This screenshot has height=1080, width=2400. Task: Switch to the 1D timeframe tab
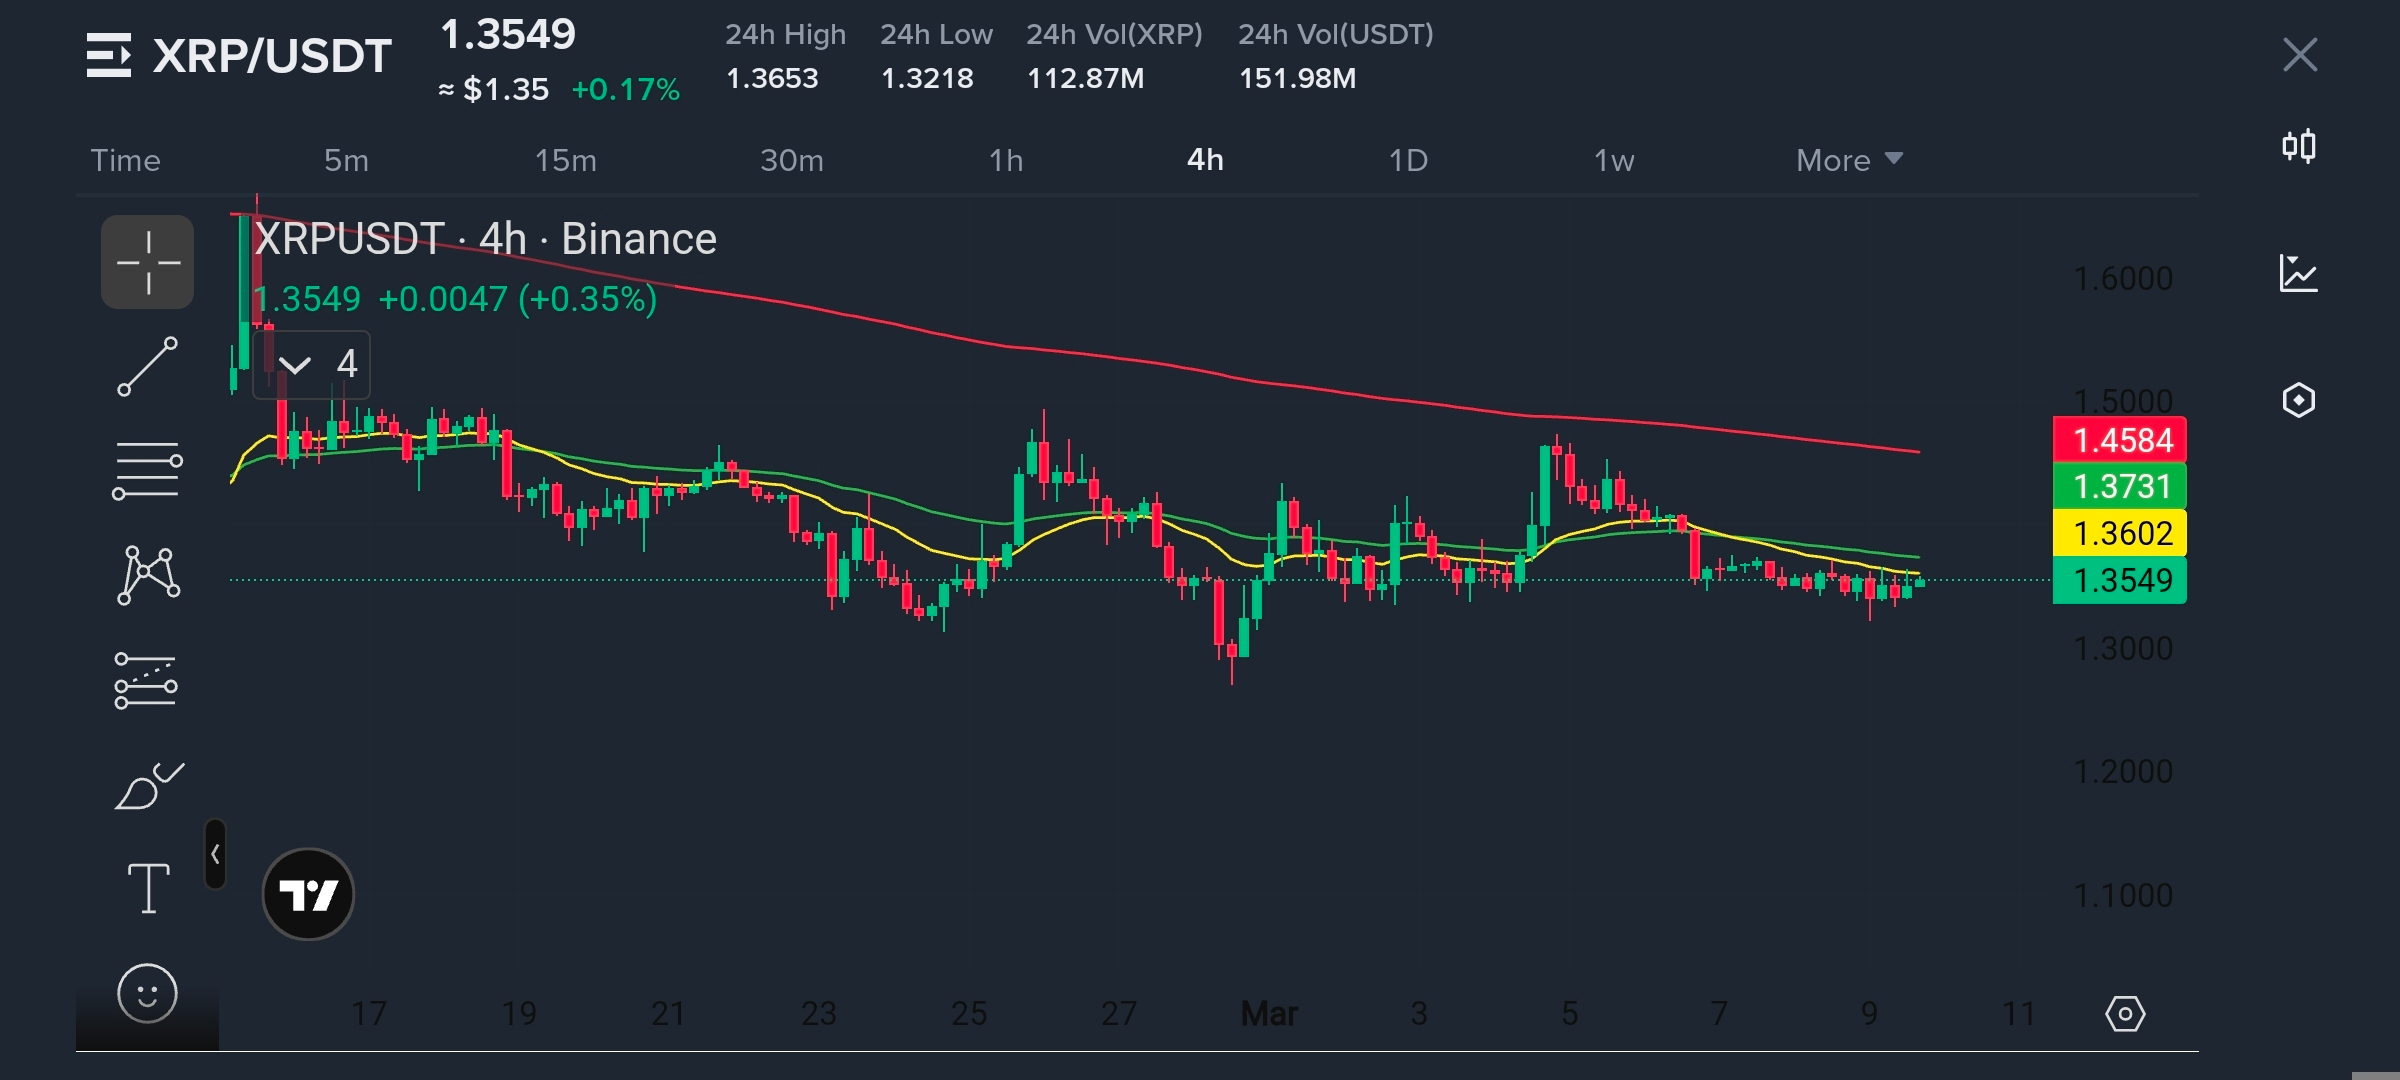[x=1408, y=160]
